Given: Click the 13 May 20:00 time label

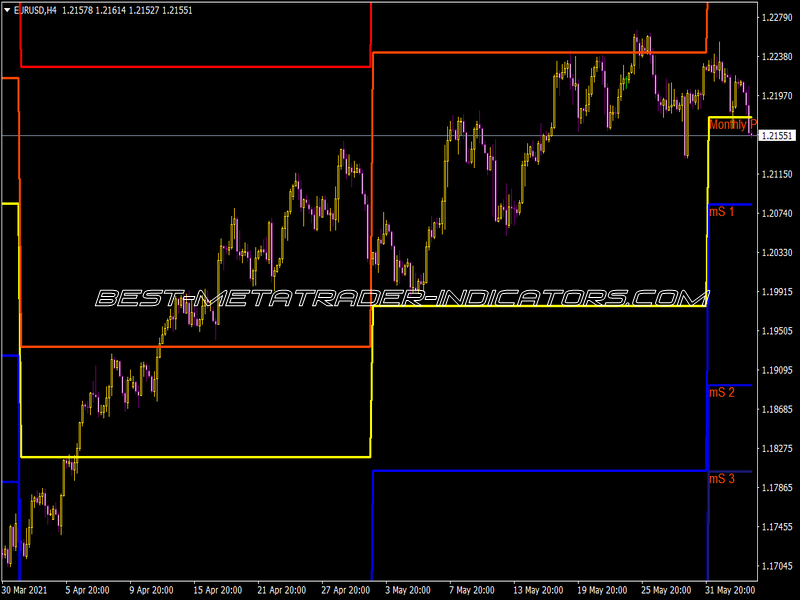Looking at the screenshot, I should coord(538,590).
